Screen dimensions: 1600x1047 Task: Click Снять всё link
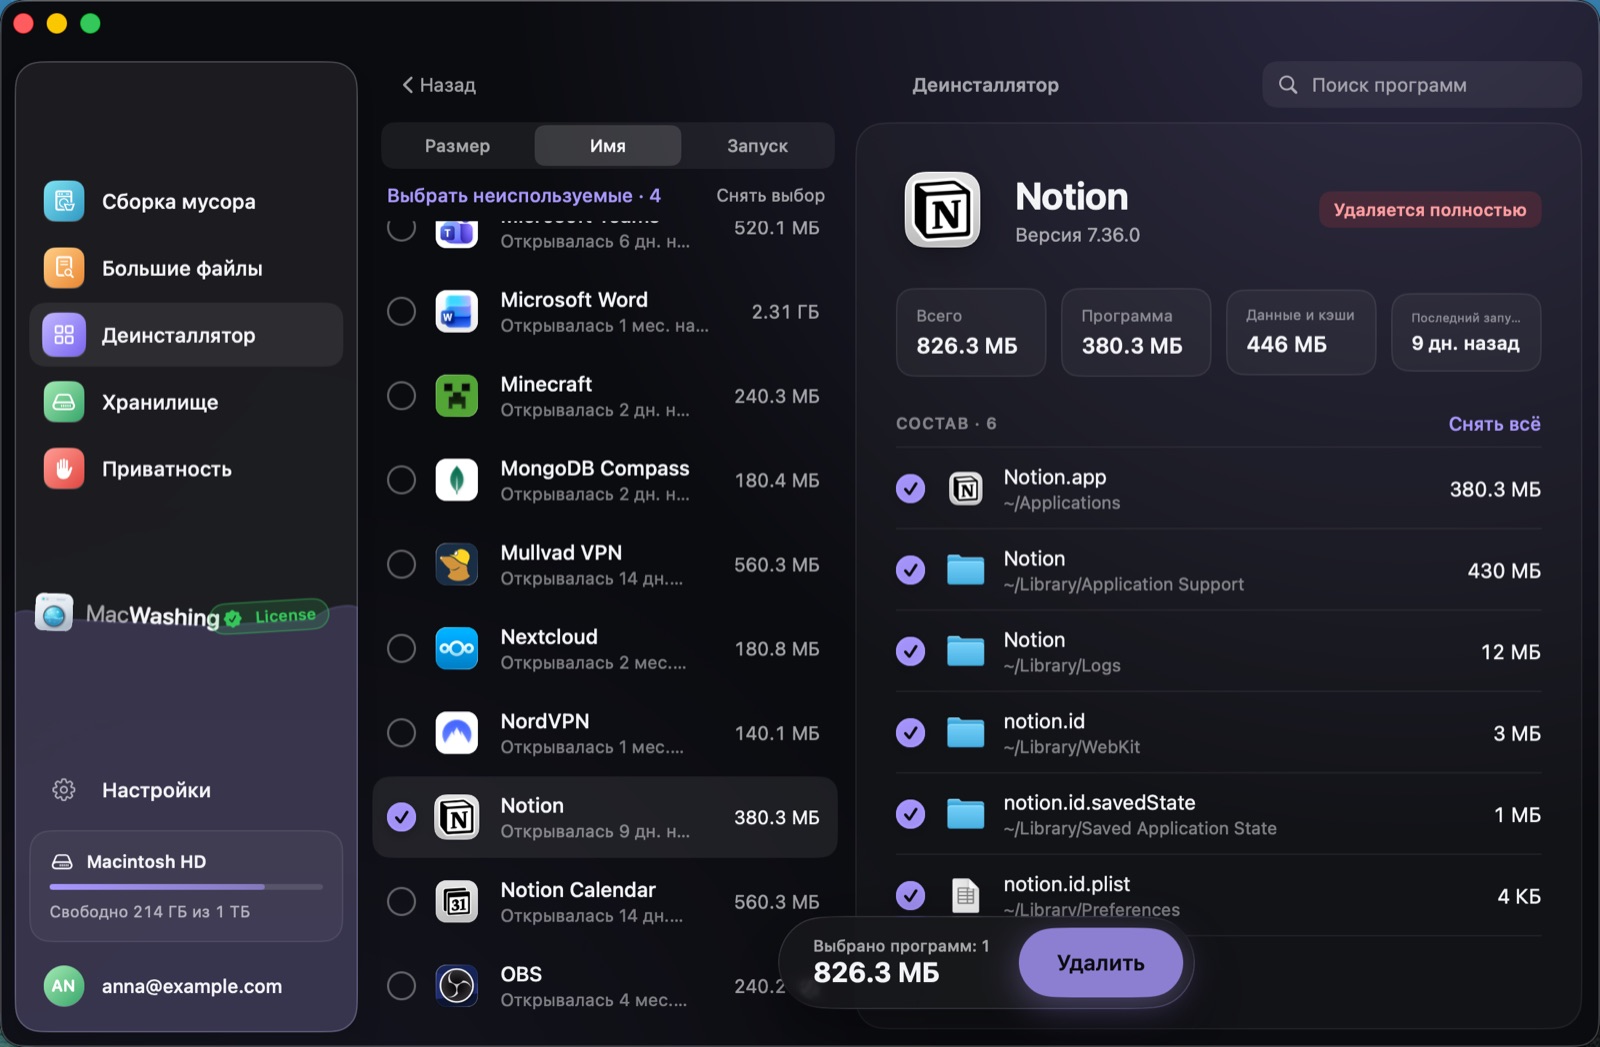(x=1494, y=424)
